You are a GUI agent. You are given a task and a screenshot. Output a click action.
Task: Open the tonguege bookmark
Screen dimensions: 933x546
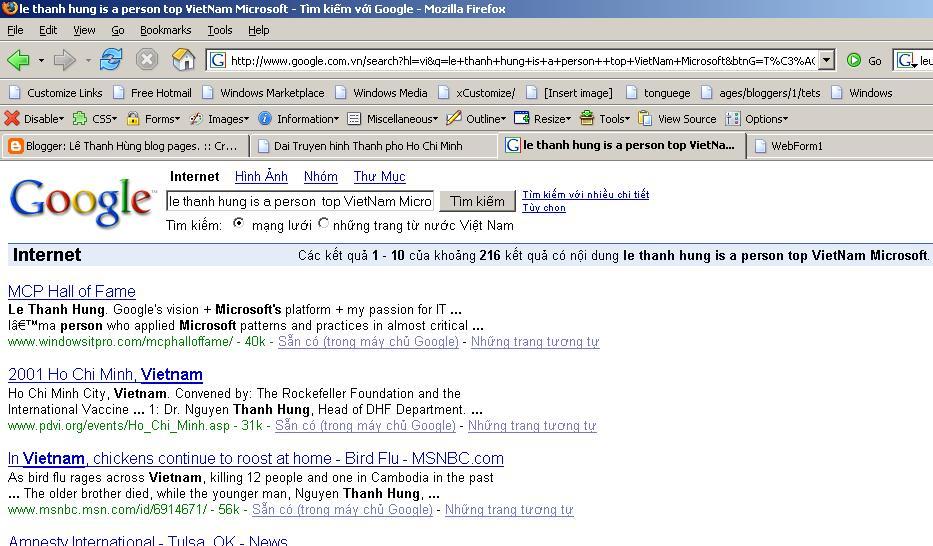[x=658, y=93]
